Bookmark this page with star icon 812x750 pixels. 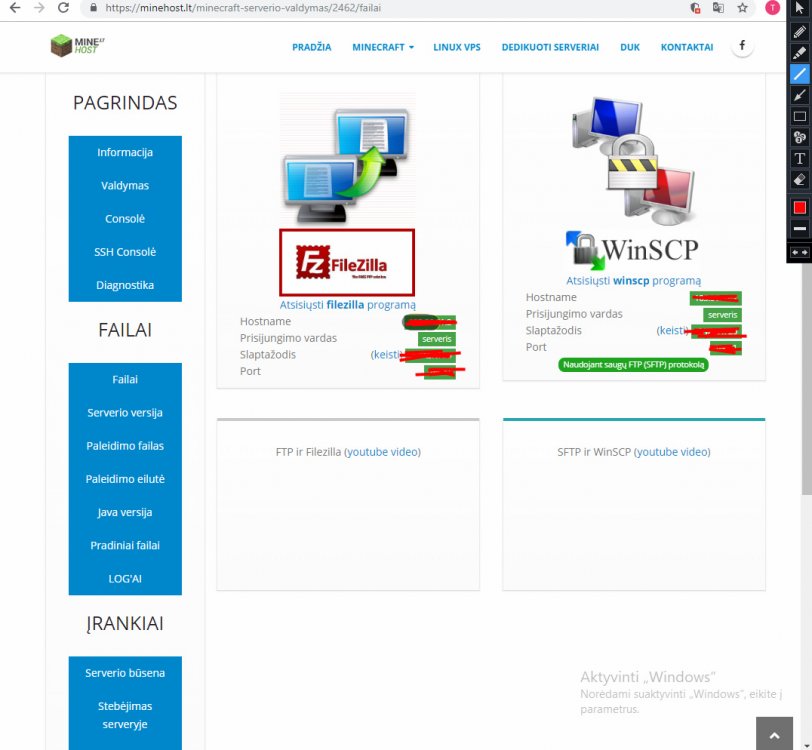click(x=743, y=8)
